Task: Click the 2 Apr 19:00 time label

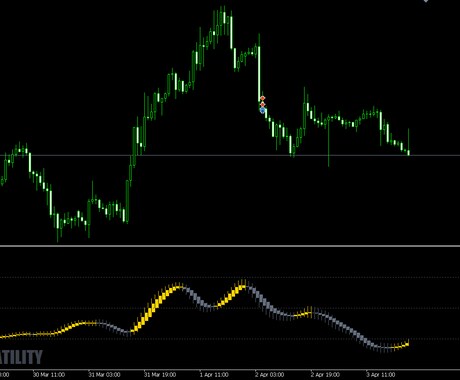Action: (x=325, y=375)
